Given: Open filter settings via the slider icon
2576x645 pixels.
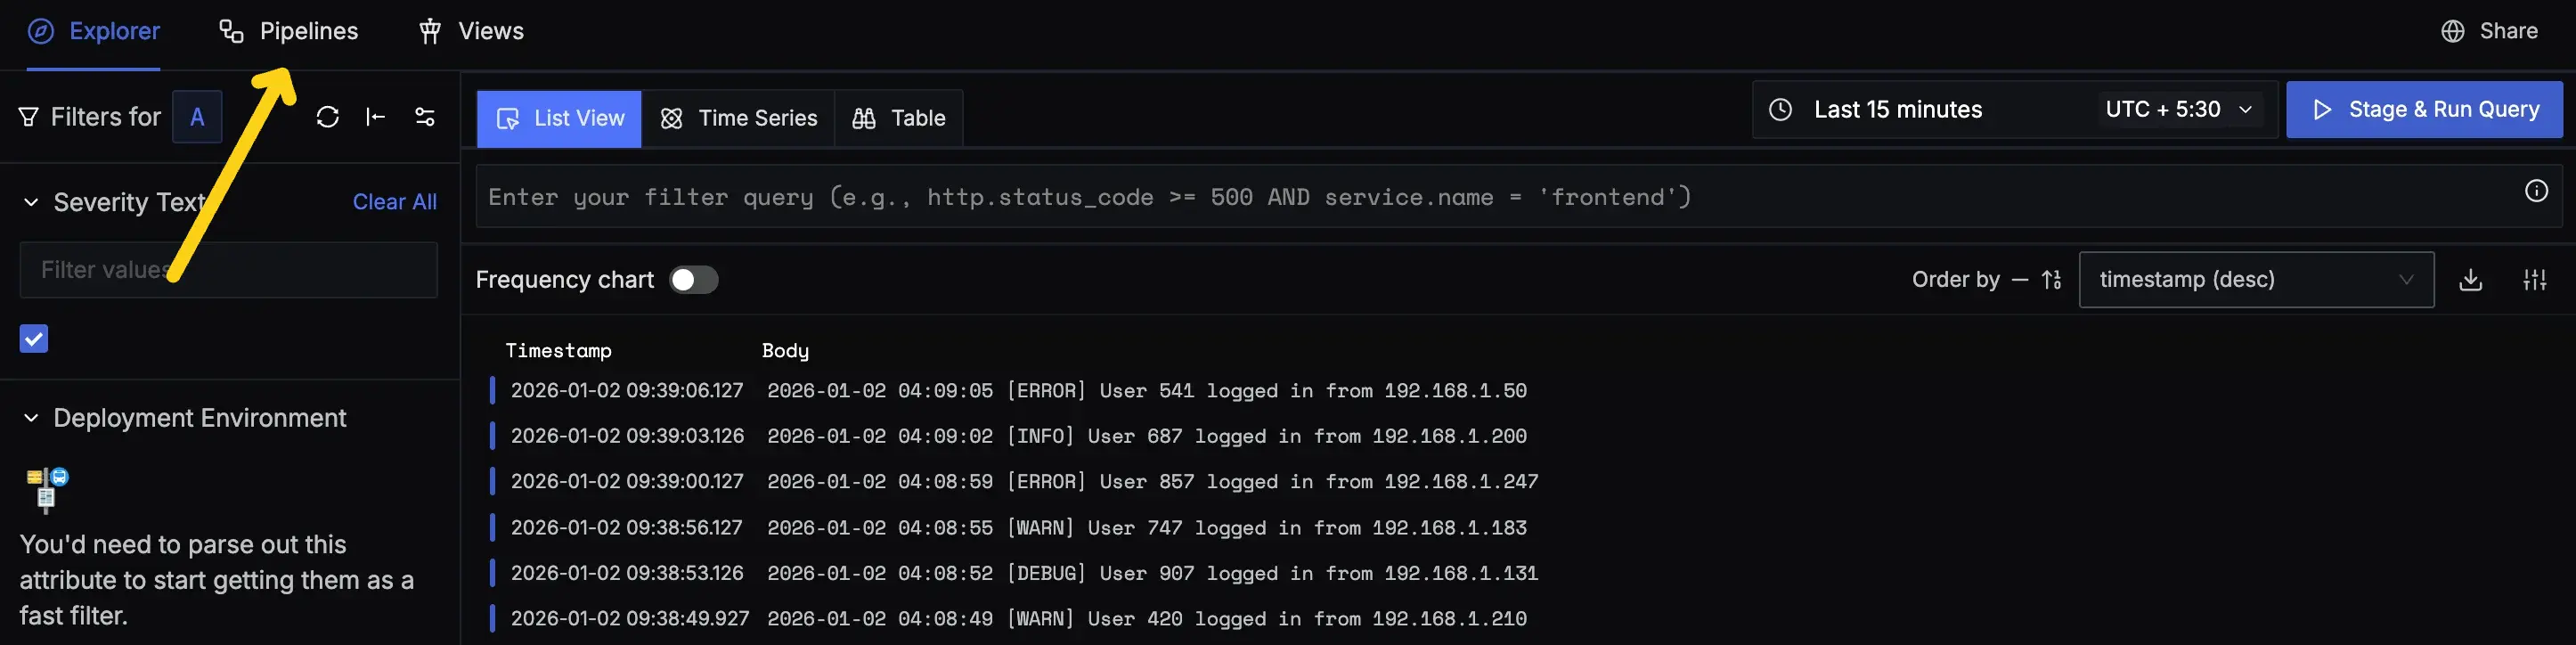Looking at the screenshot, I should click(x=424, y=117).
